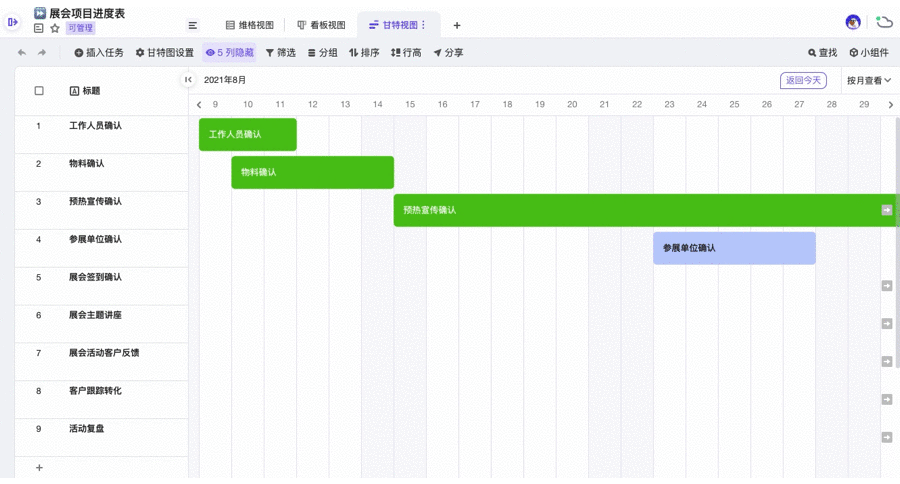Open the 分享 share option
This screenshot has width=900, height=484.
(448, 53)
